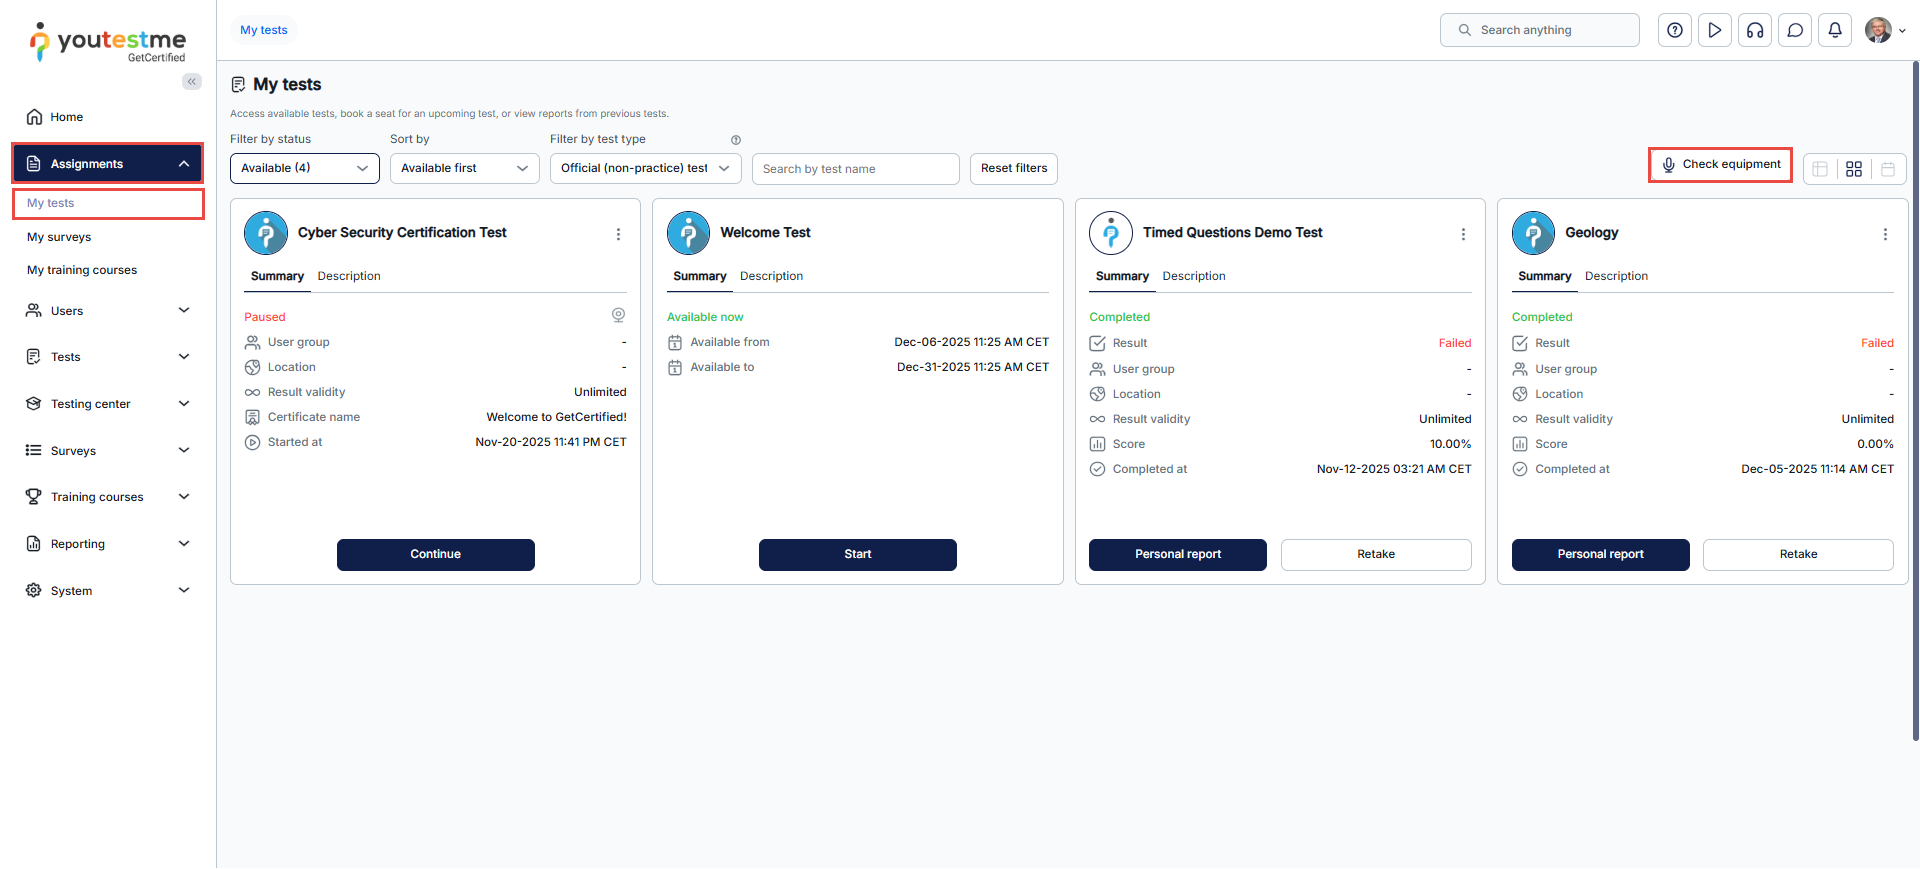Open the Filter by status dropdown
Image resolution: width=1920 pixels, height=869 pixels.
(x=304, y=168)
